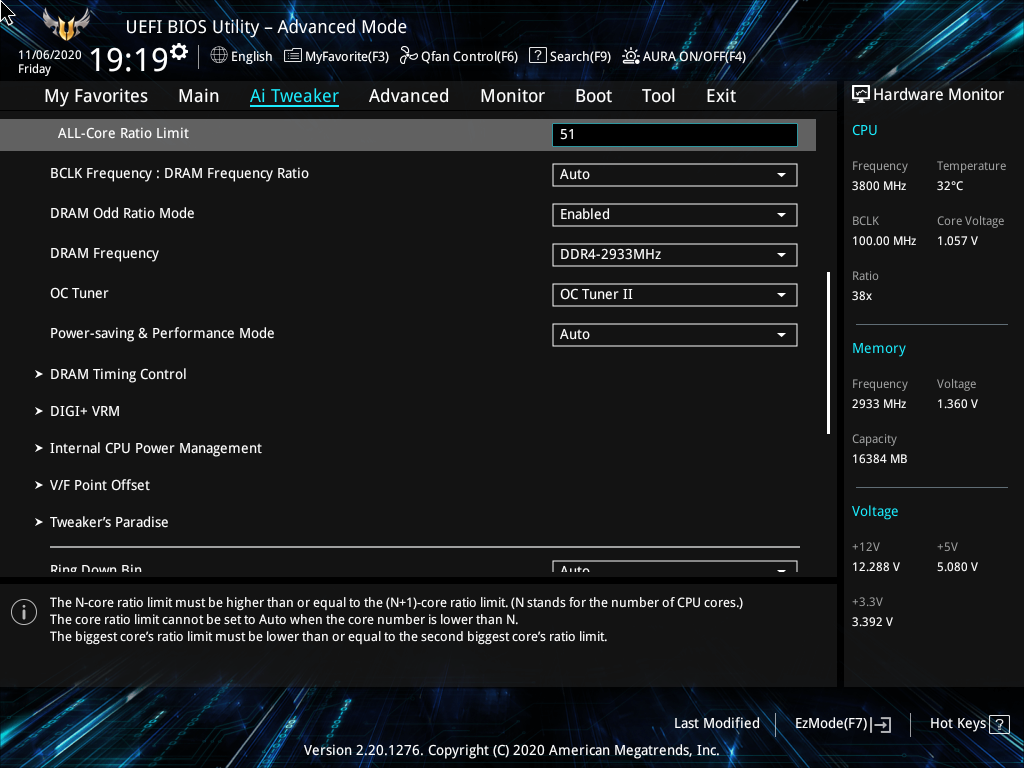Click the globe language icon
1024x768 pixels.
pos(219,56)
